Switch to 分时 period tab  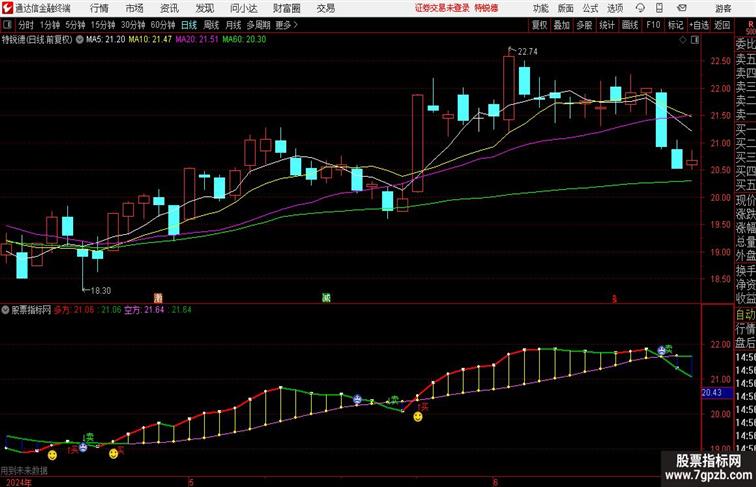(26, 25)
